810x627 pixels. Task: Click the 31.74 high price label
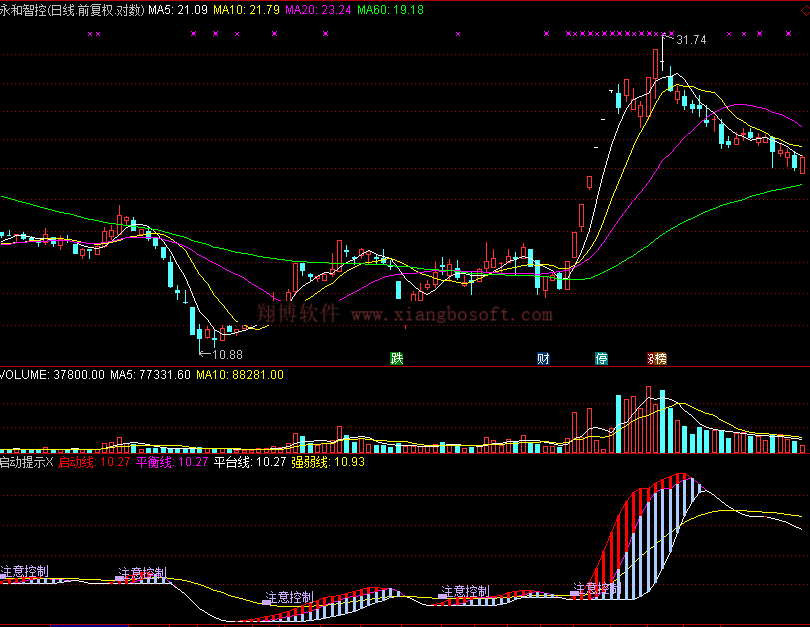(x=691, y=40)
